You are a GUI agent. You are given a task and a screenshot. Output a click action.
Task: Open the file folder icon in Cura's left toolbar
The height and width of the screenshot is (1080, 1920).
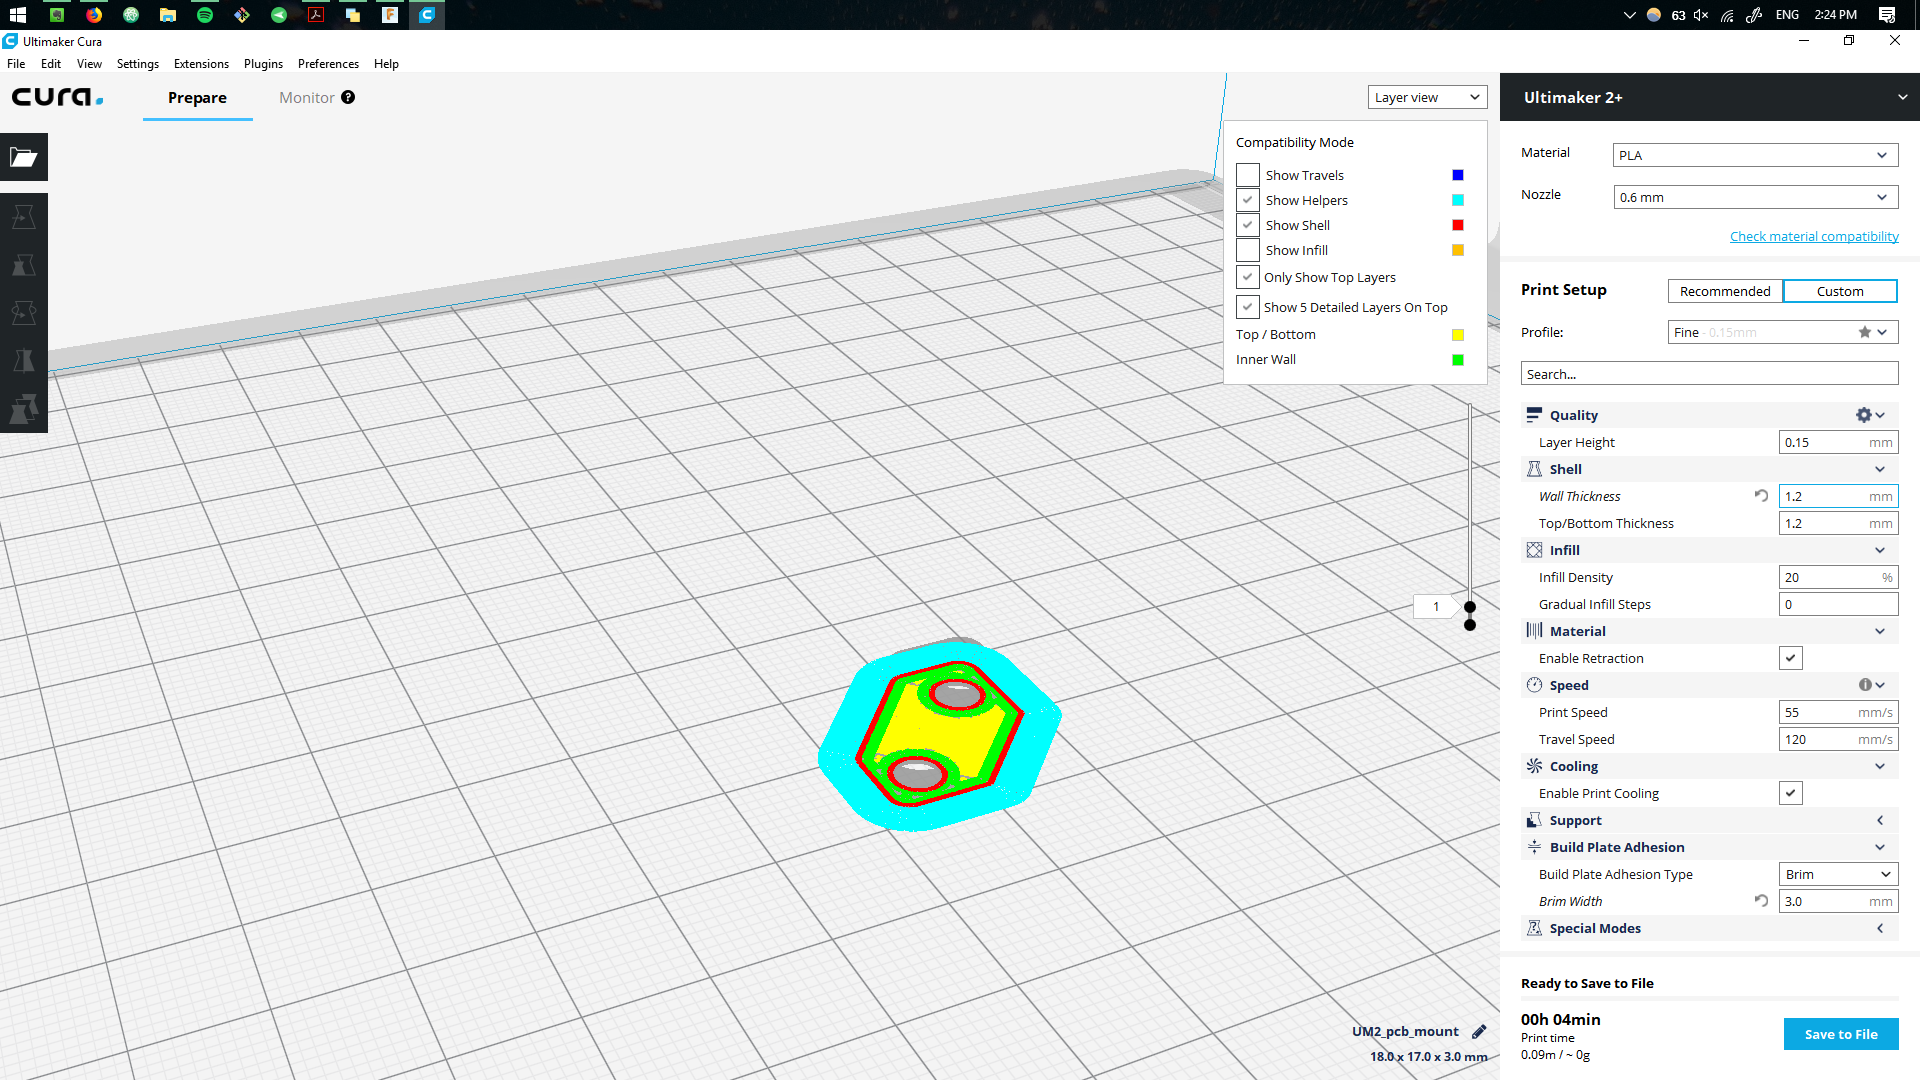(24, 157)
